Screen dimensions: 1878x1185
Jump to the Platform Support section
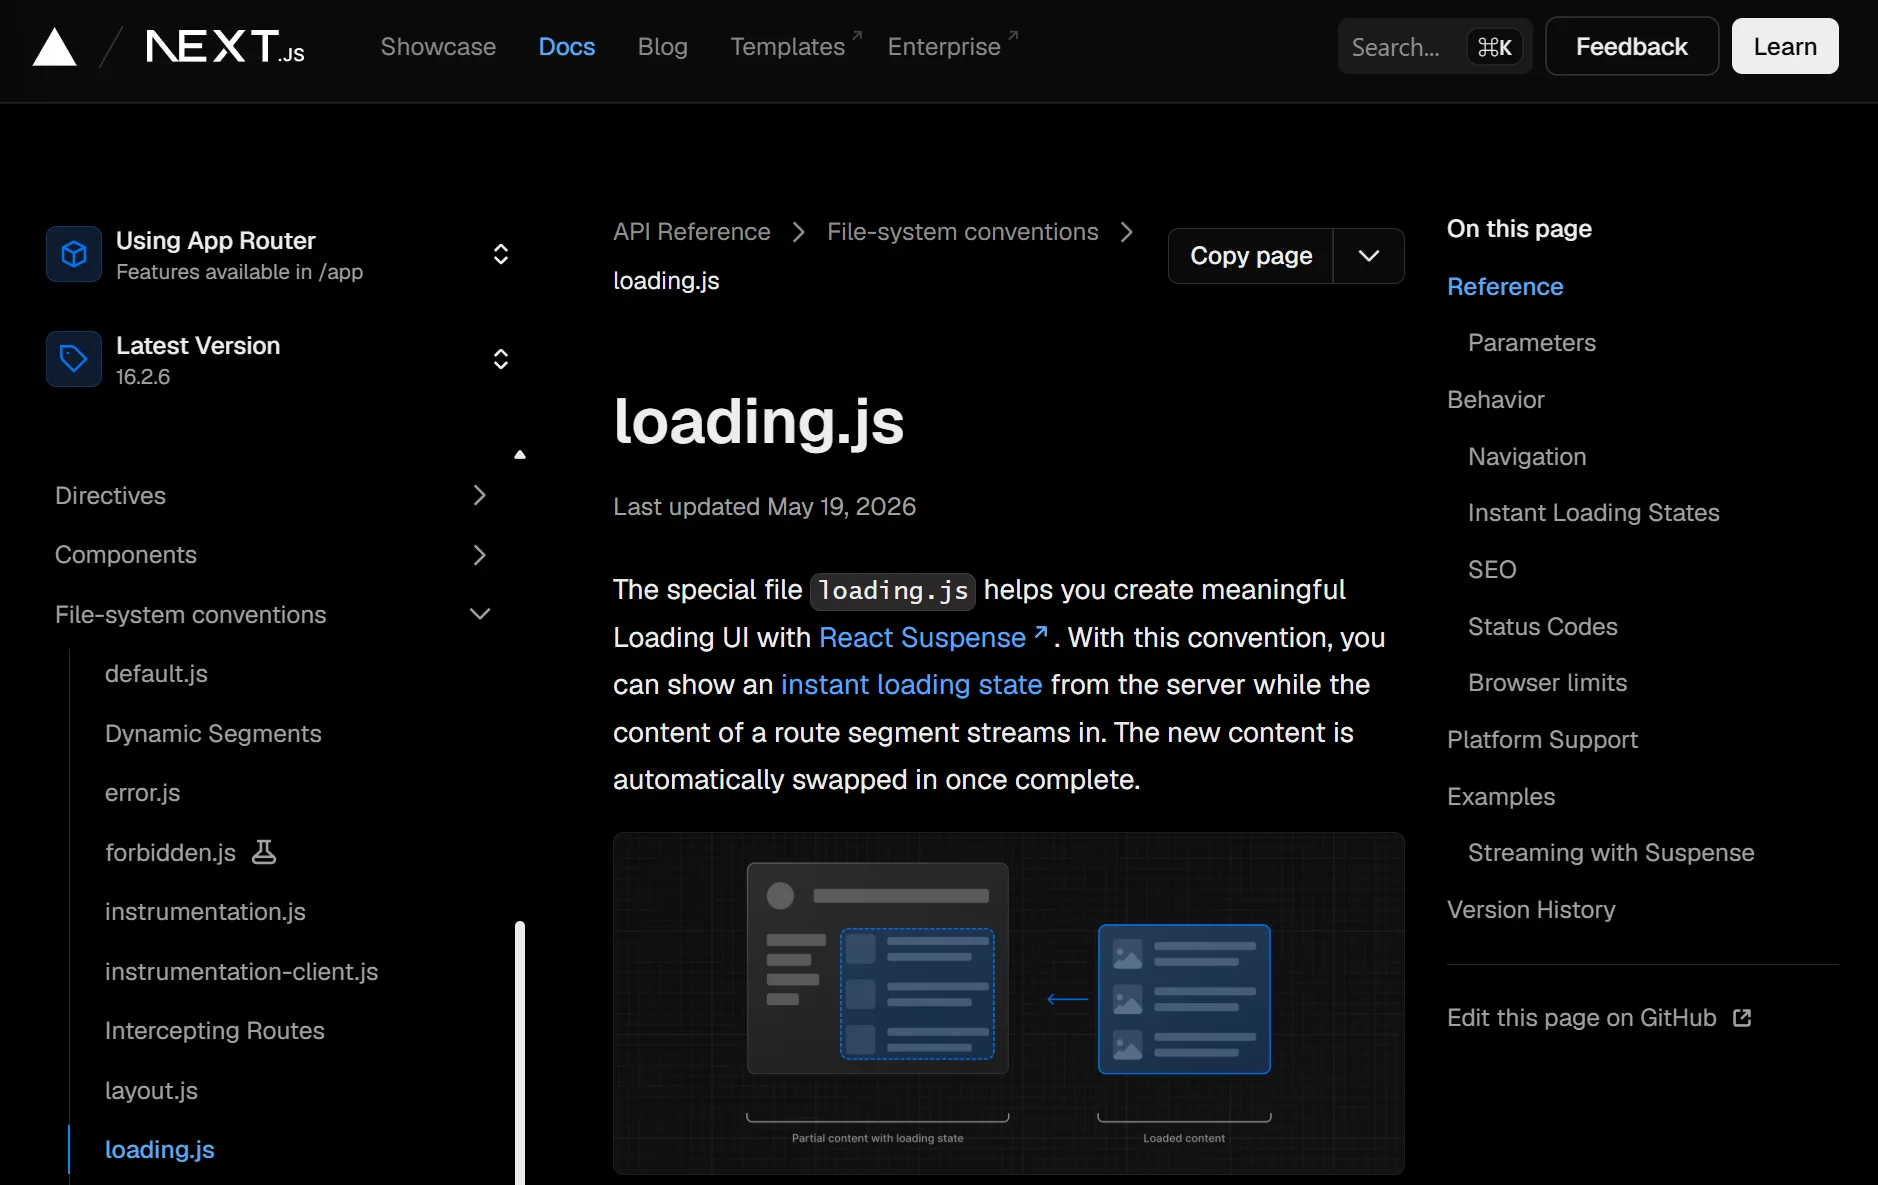click(x=1542, y=740)
